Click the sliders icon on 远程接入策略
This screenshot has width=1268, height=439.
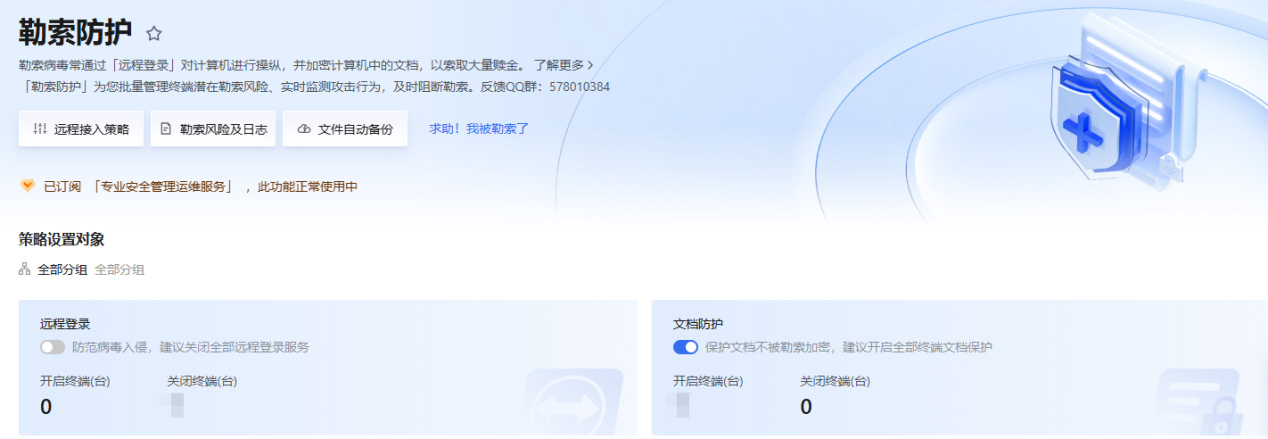point(40,129)
